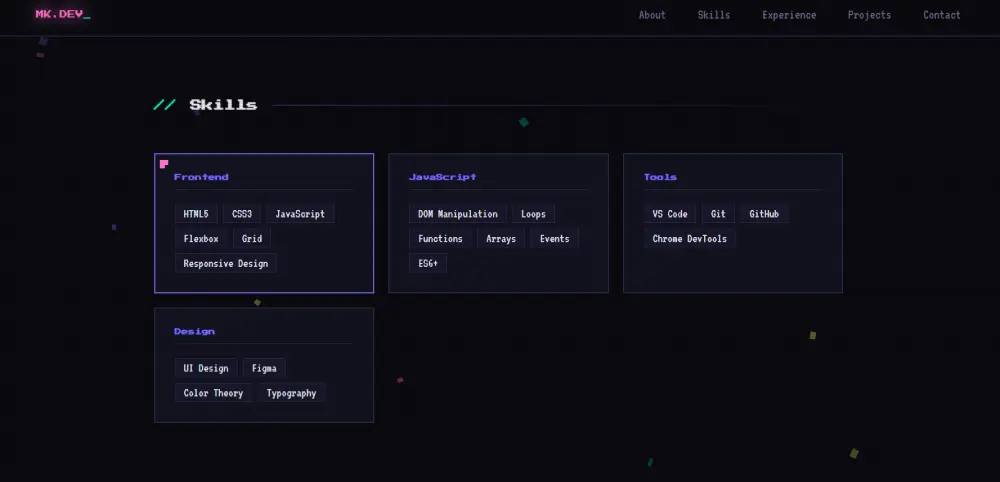This screenshot has height=482, width=1000.
Task: Click the GitHub skill tag
Action: click(764, 214)
